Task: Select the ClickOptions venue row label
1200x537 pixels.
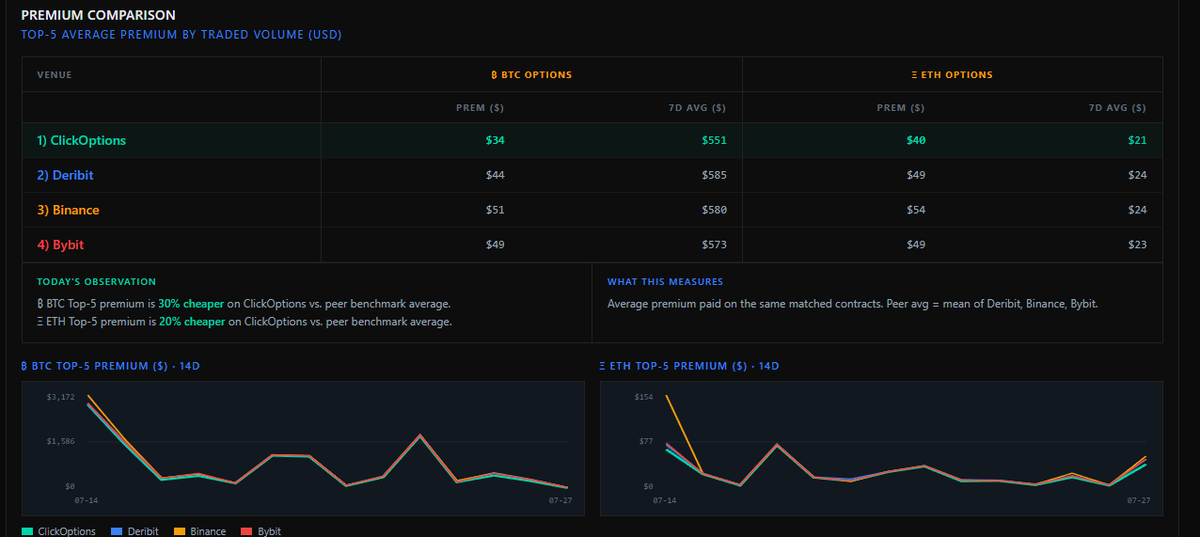Action: pos(81,141)
